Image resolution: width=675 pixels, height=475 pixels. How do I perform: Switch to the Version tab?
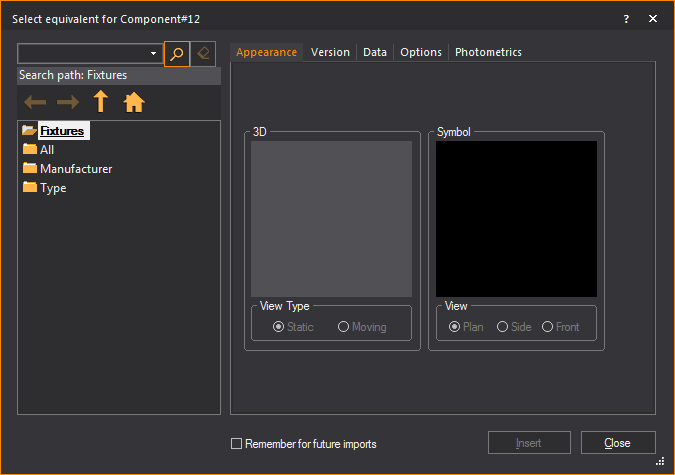coord(330,52)
